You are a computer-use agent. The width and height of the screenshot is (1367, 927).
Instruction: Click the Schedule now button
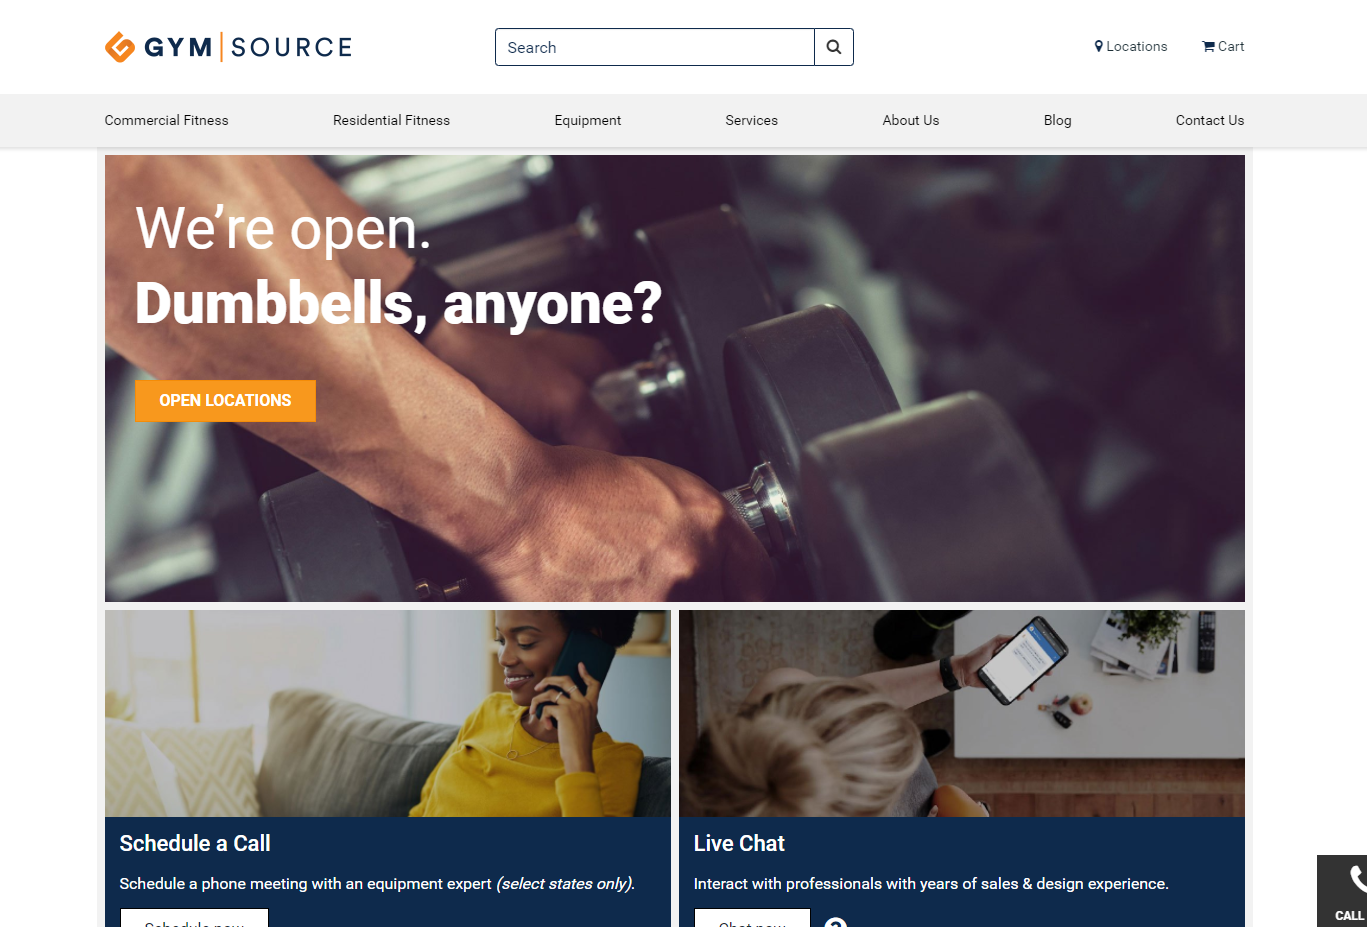195,918
